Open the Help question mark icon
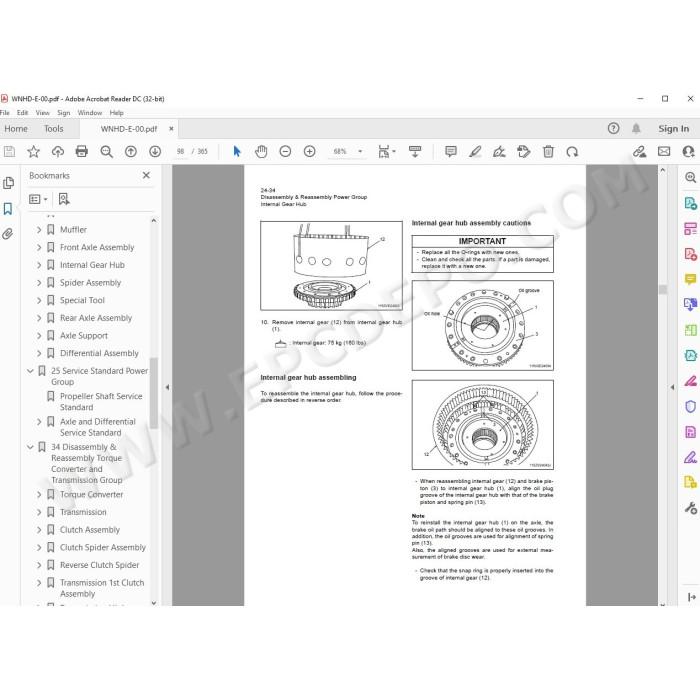Image resolution: width=700 pixels, height=700 pixels. coord(613,129)
